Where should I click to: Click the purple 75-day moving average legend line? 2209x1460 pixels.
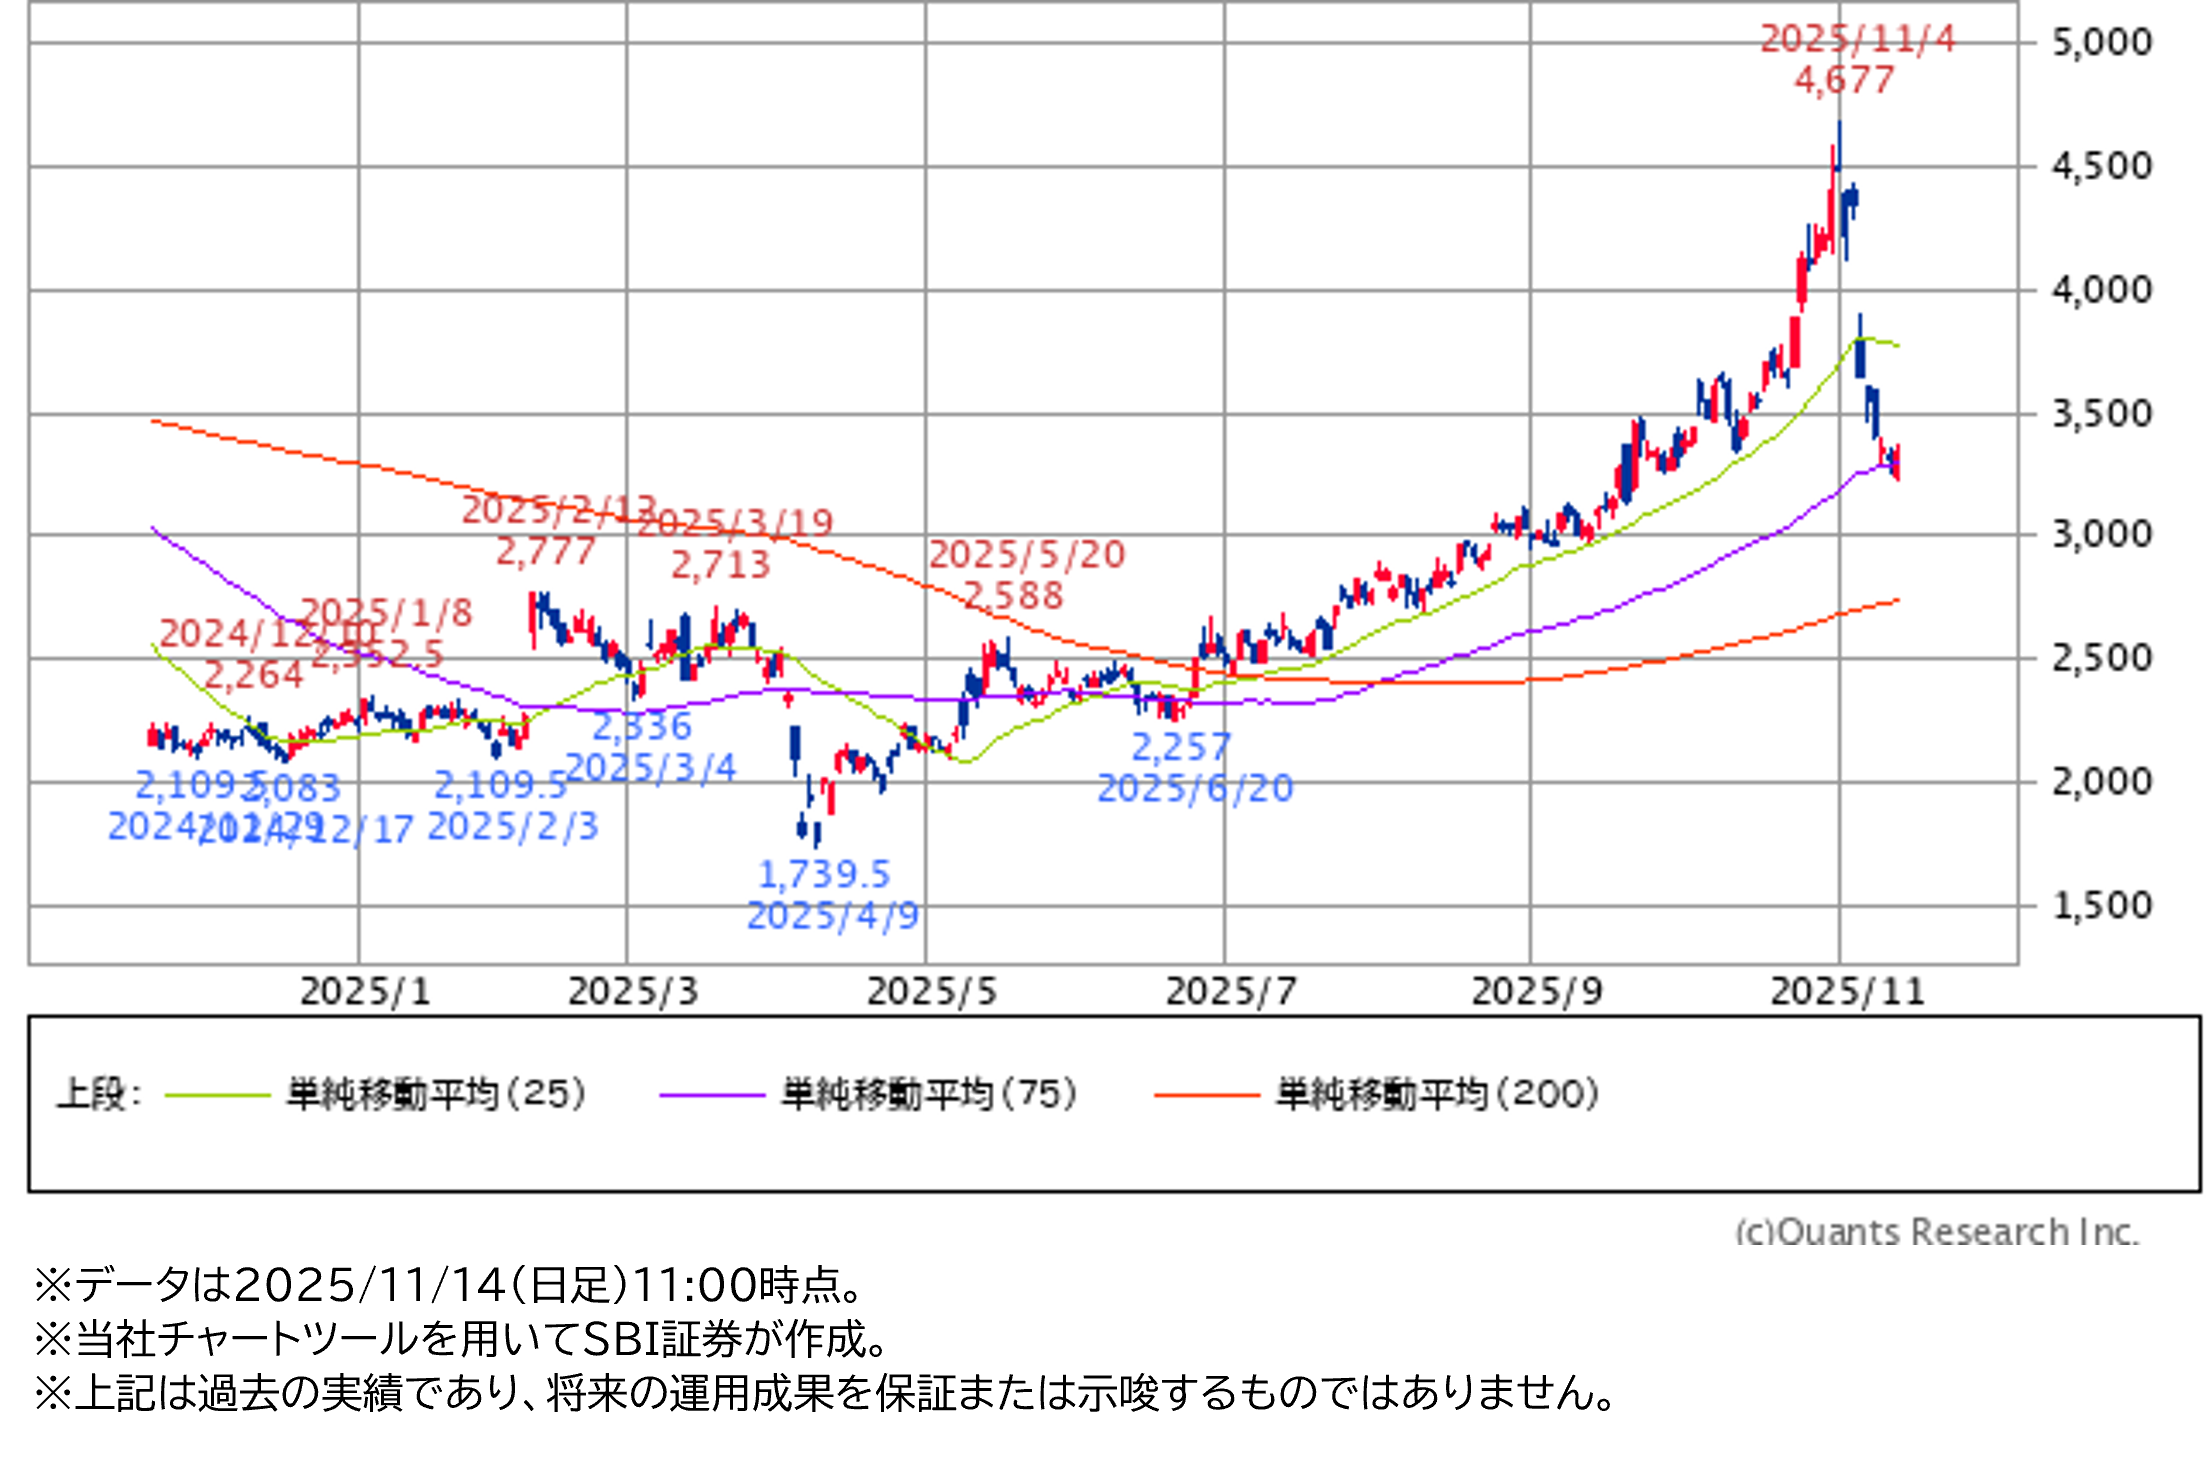click(711, 1095)
